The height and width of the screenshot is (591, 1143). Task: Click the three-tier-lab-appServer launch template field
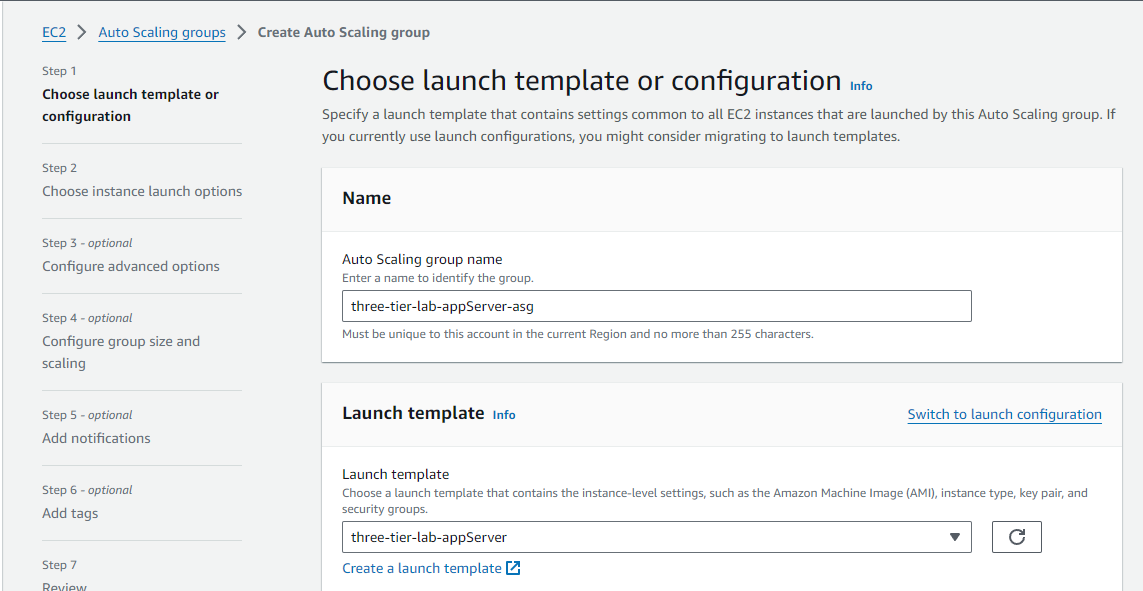pos(640,537)
